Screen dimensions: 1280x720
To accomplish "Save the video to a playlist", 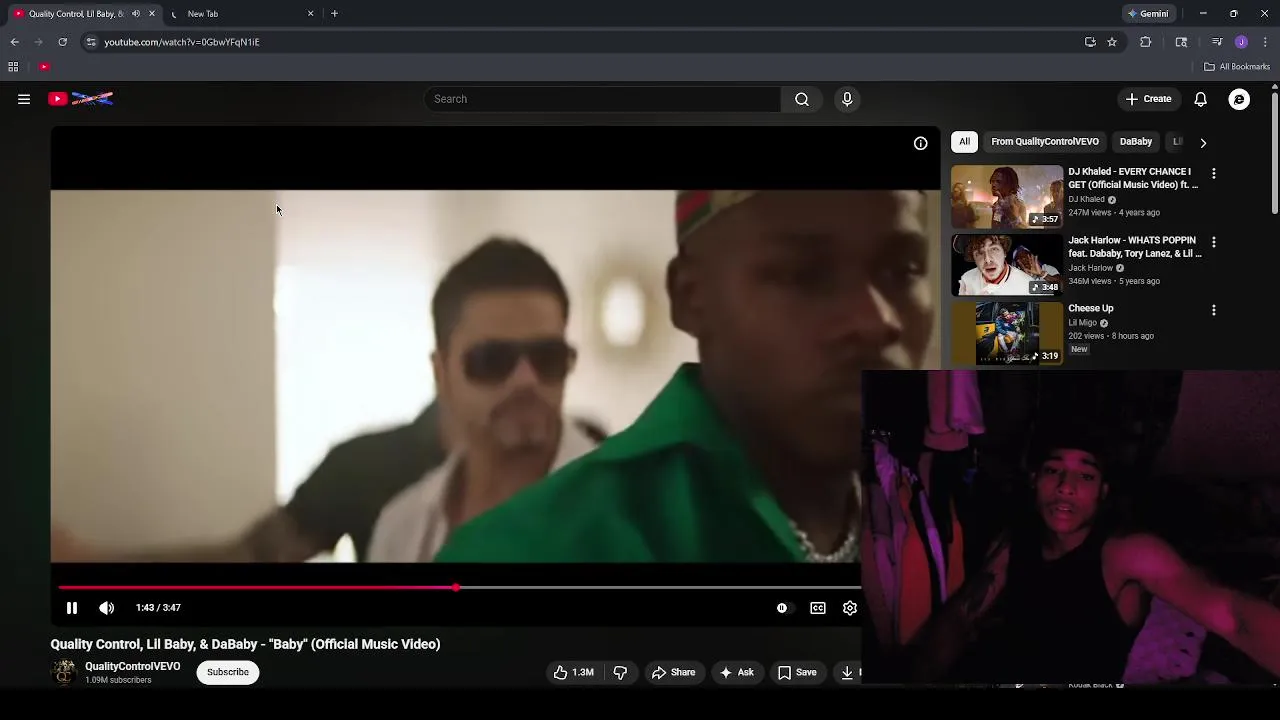I will coord(797,672).
